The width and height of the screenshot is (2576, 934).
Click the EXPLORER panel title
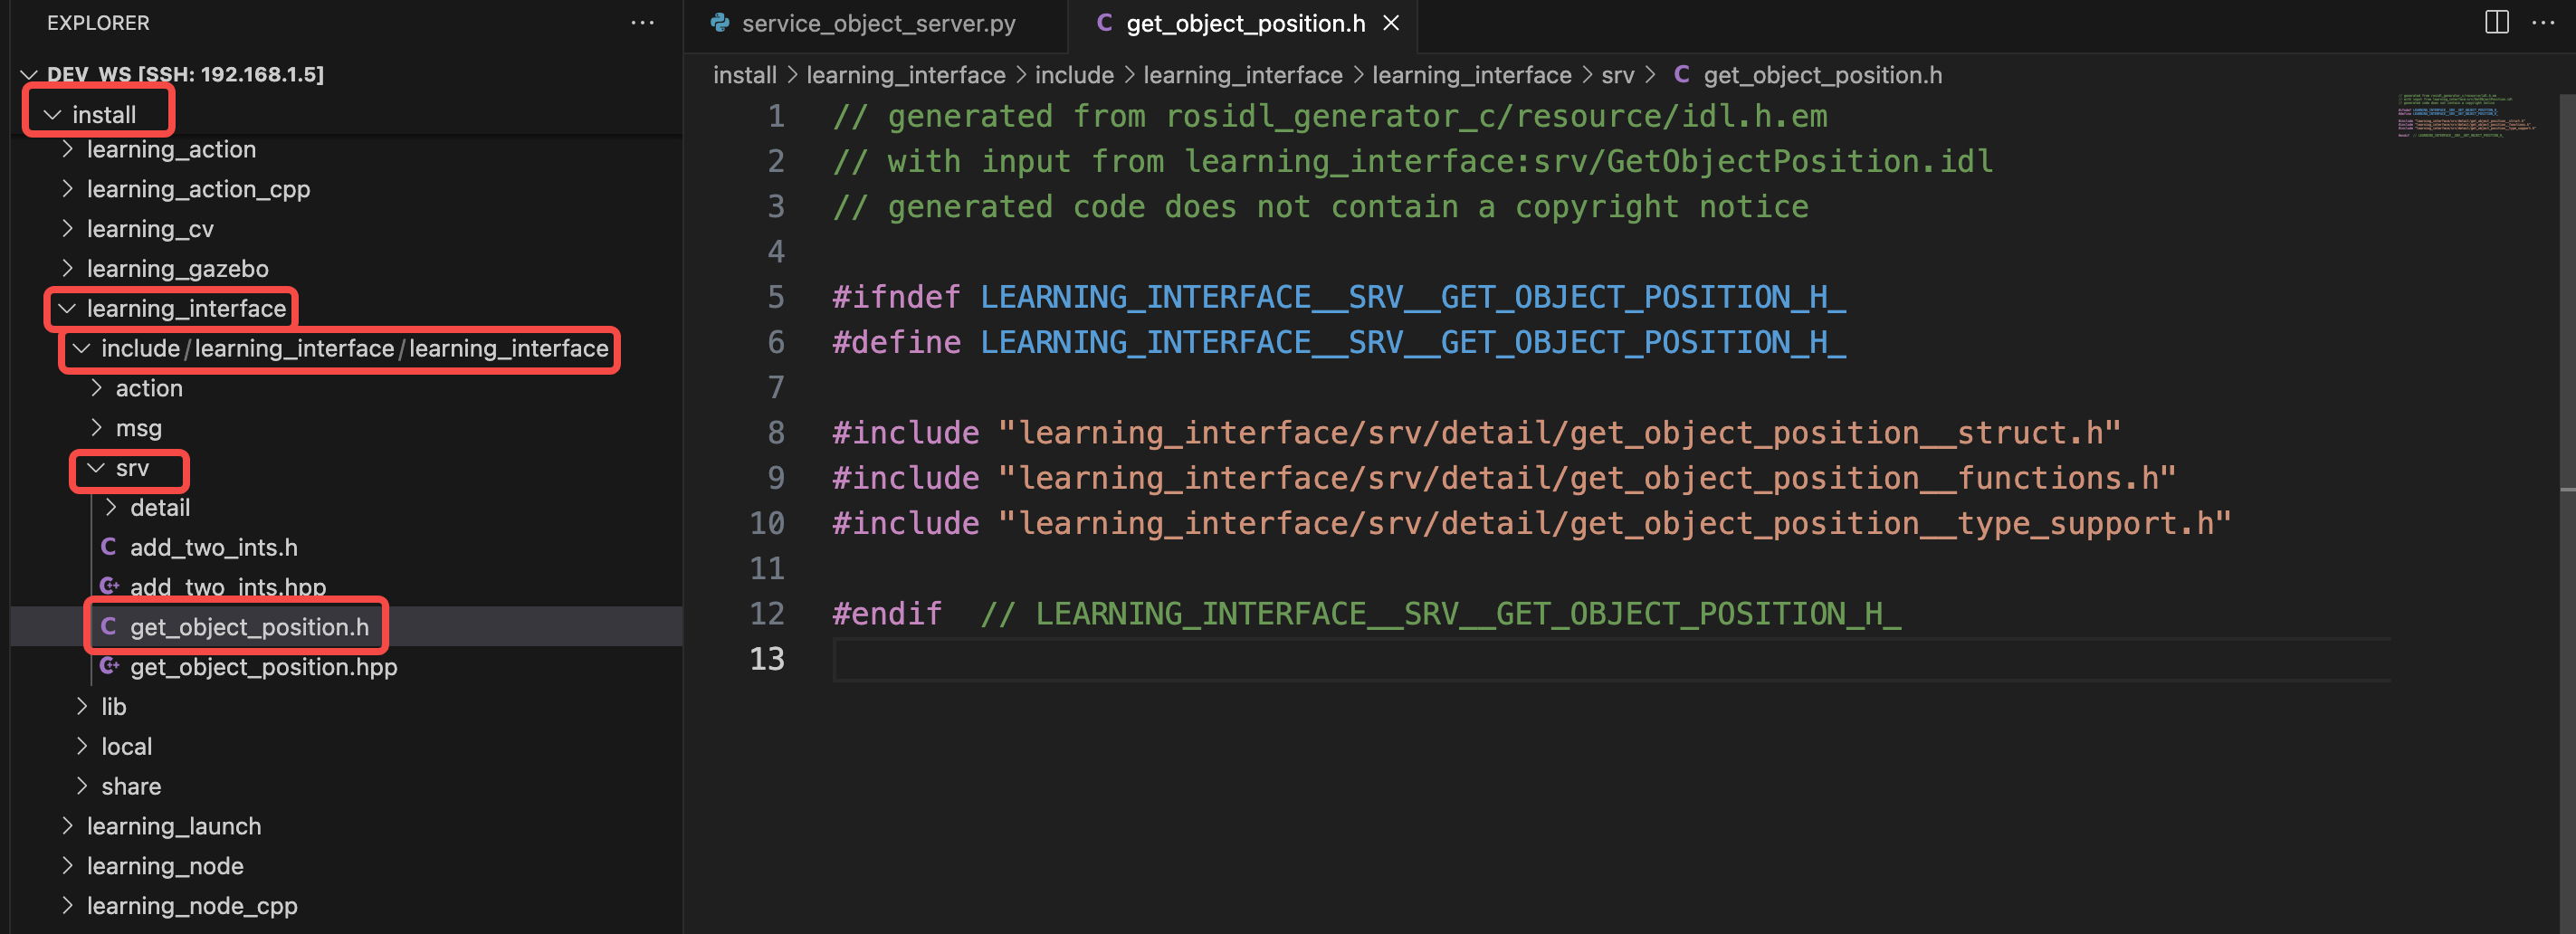pos(98,22)
